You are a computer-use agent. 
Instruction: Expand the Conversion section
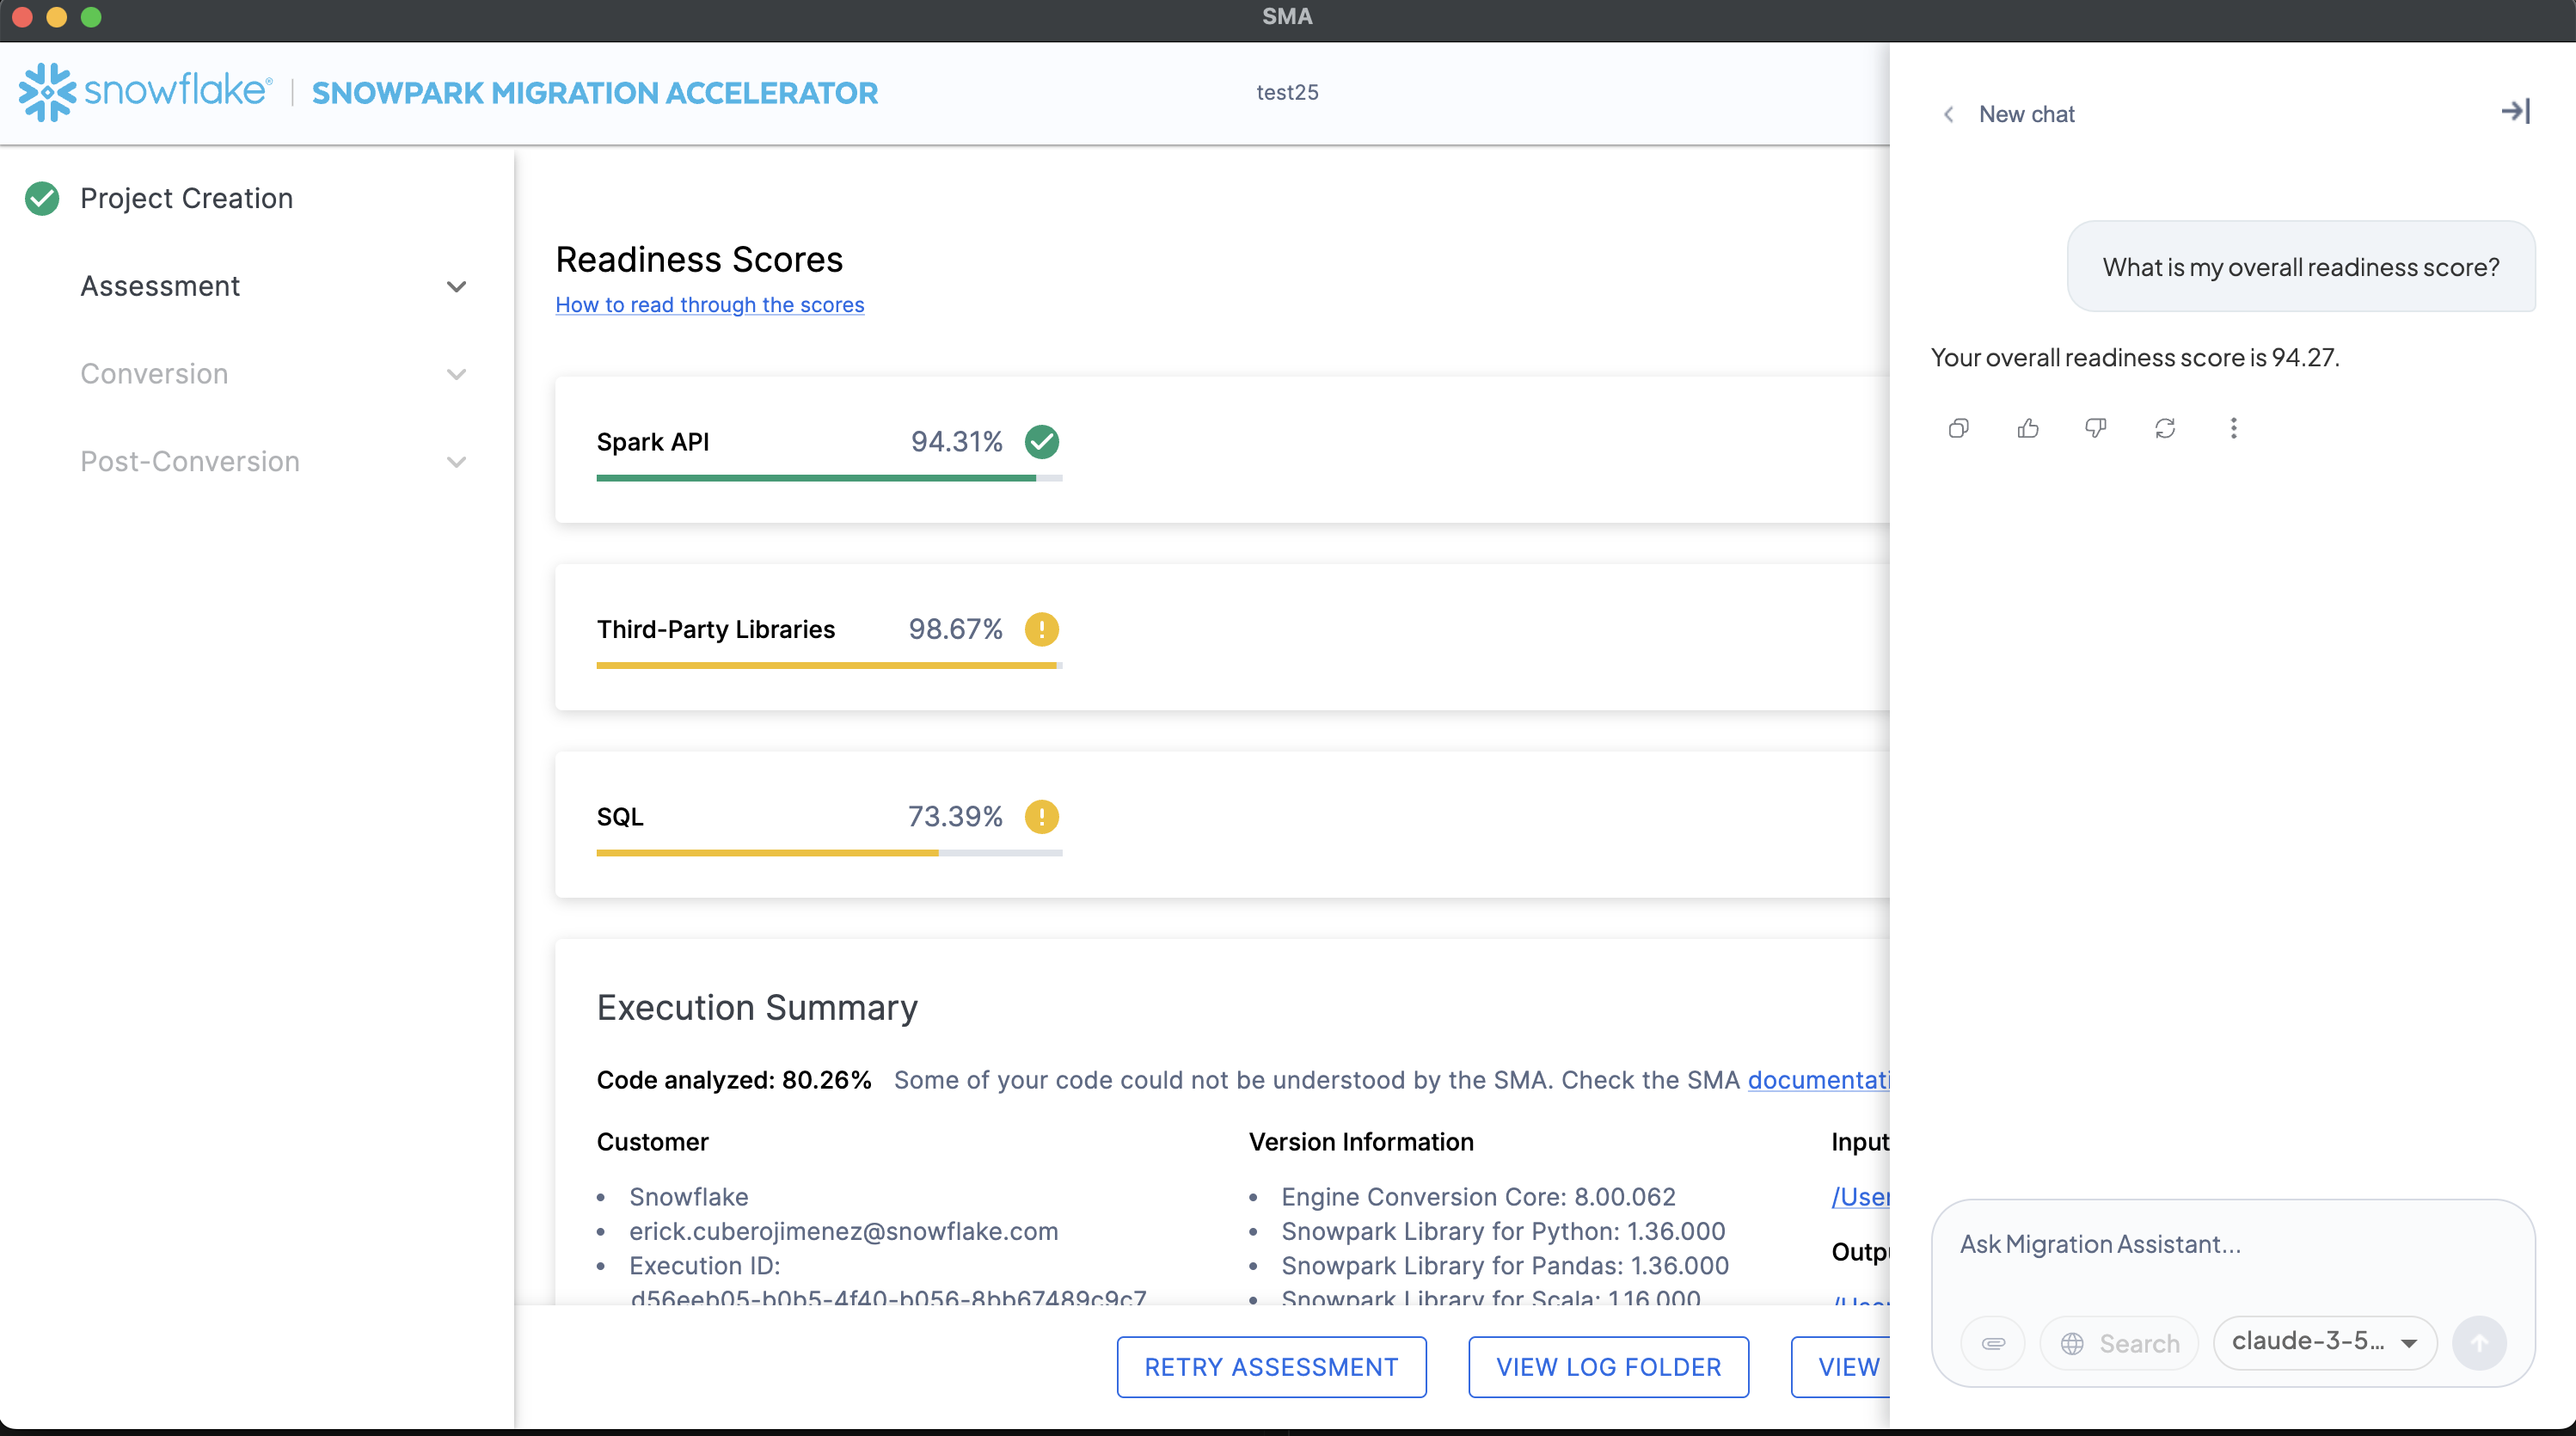point(456,375)
